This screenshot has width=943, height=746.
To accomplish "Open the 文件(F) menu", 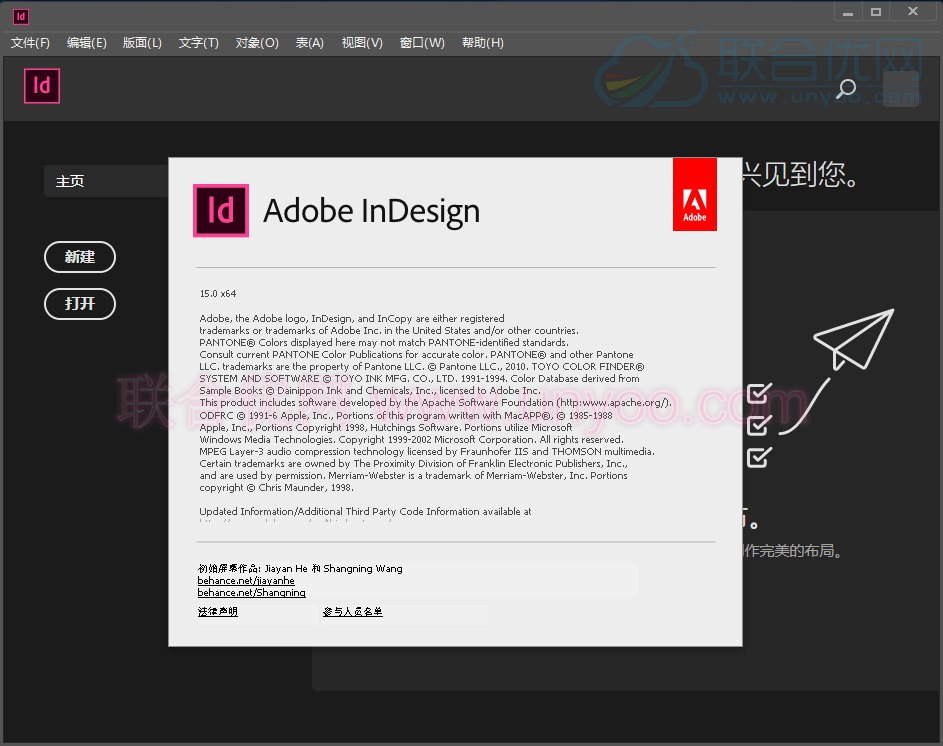I will pyautogui.click(x=30, y=43).
